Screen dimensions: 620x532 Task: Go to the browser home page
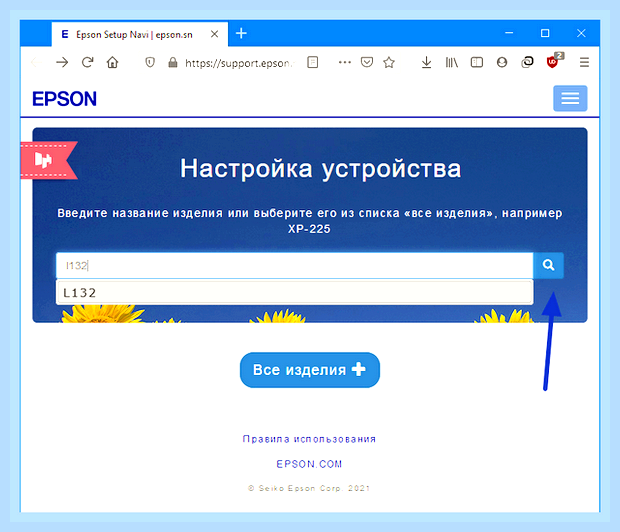click(113, 62)
